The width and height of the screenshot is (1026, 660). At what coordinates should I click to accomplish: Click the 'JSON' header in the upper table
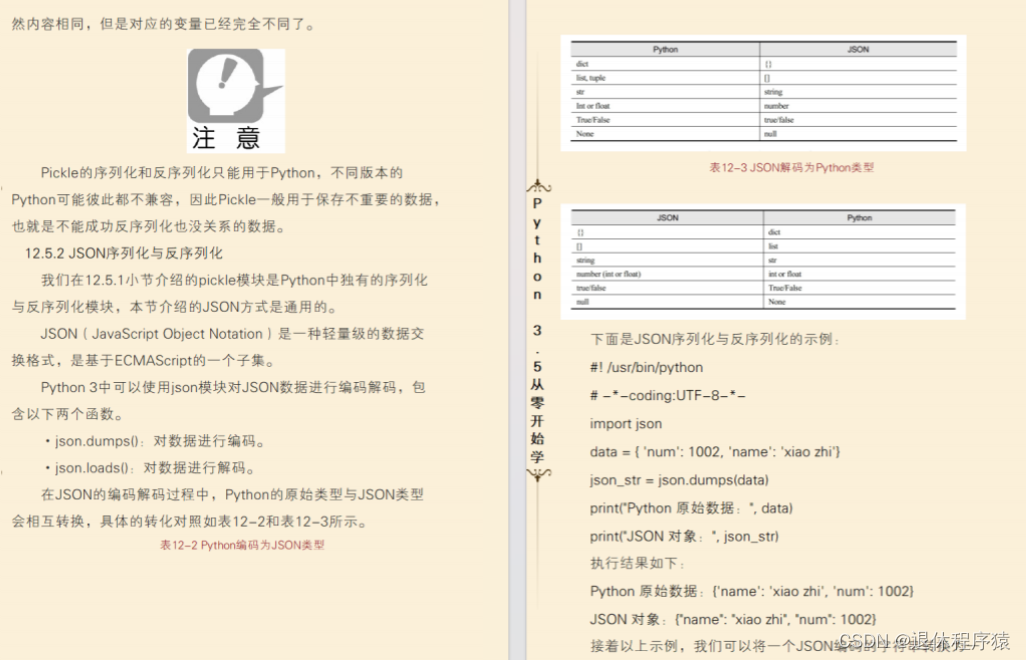click(858, 50)
